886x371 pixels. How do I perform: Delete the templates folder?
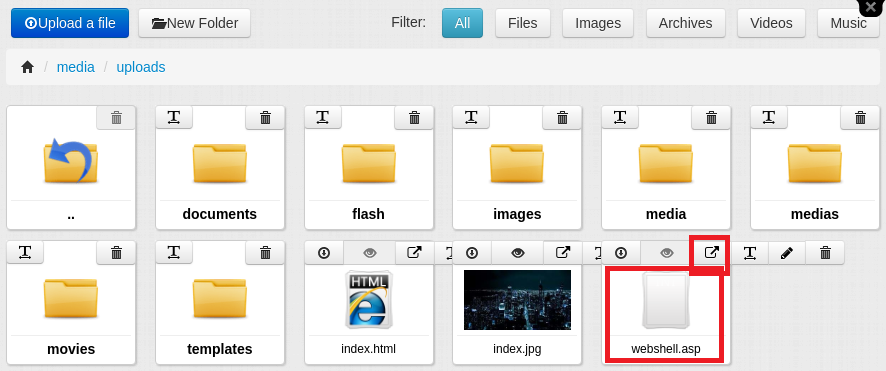click(265, 252)
